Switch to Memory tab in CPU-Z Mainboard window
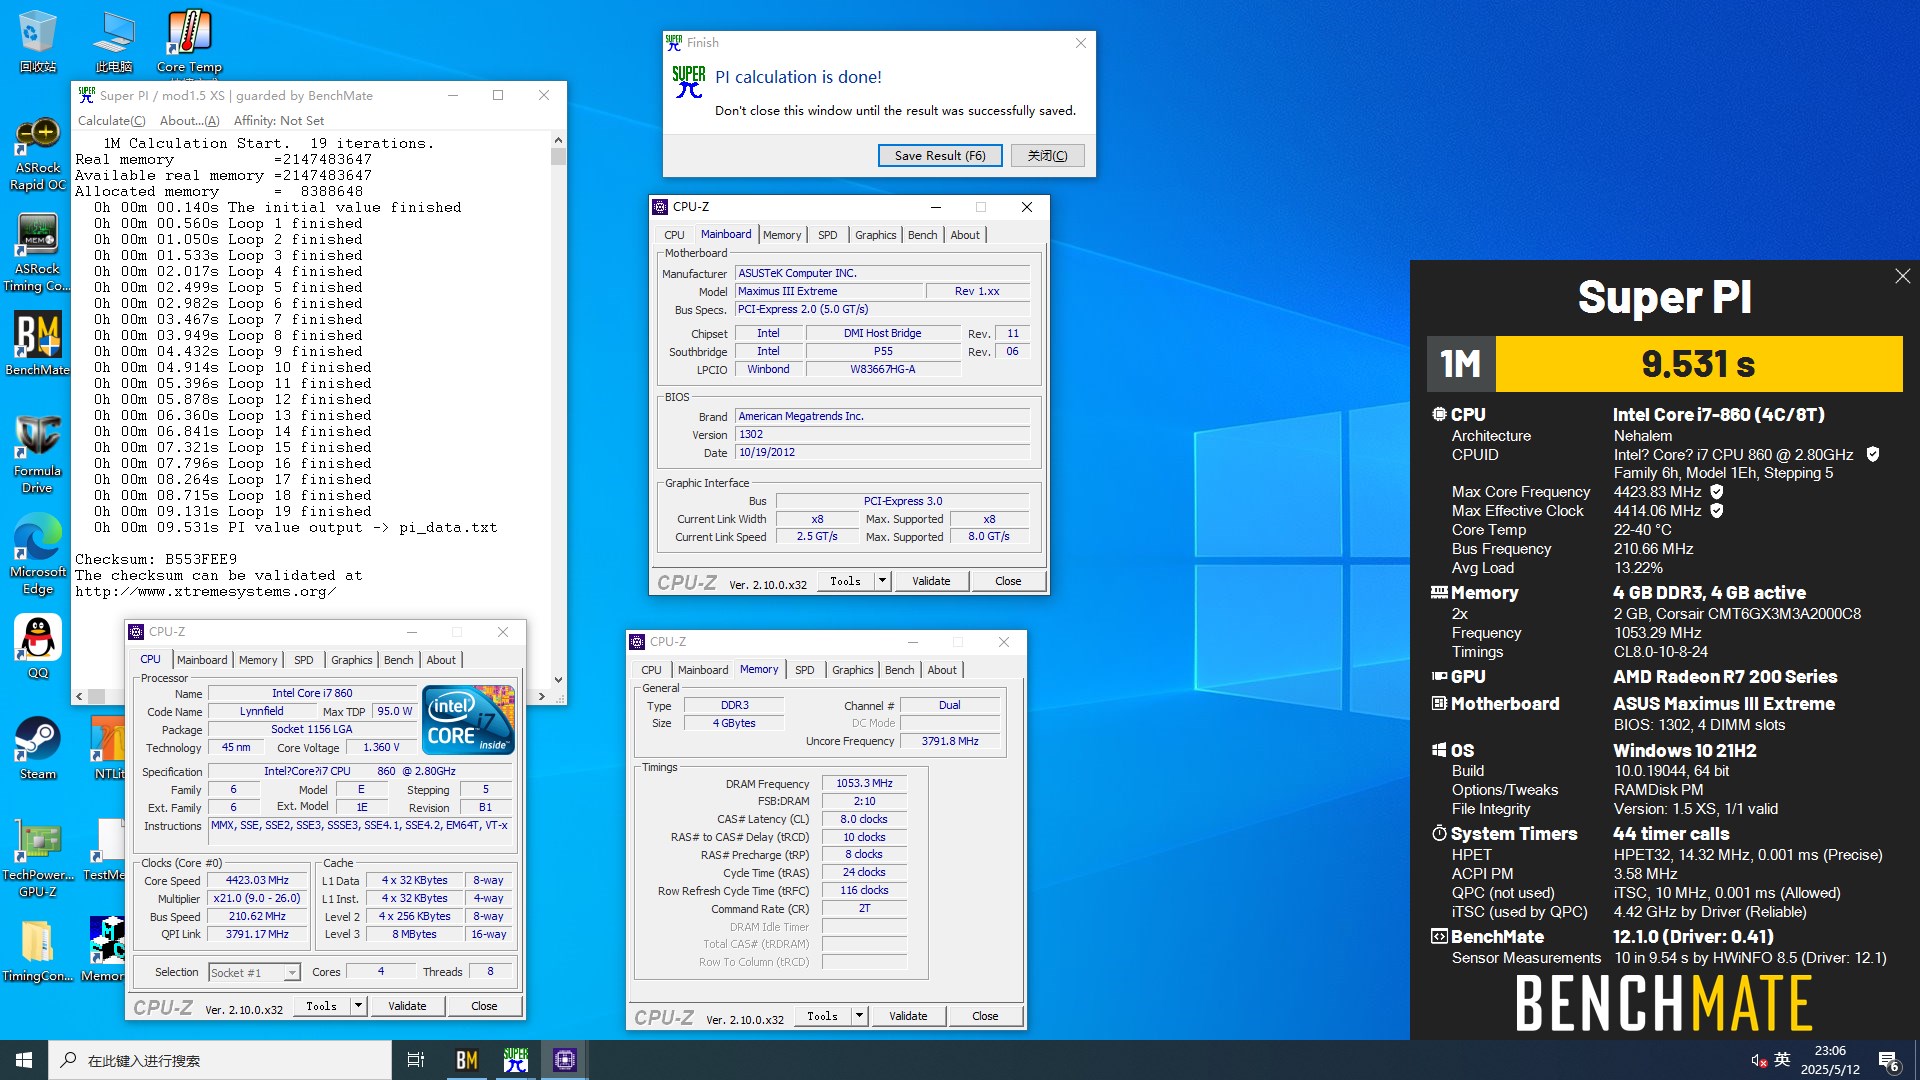The height and width of the screenshot is (1080, 1920). point(782,235)
